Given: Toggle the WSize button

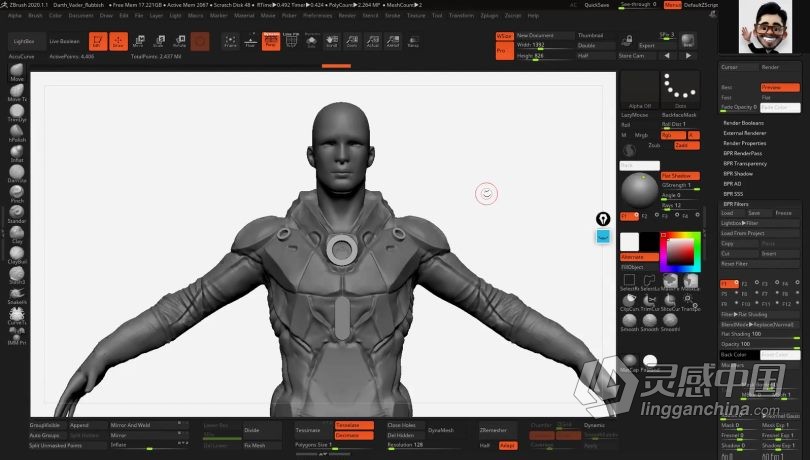Looking at the screenshot, I should coord(504,36).
